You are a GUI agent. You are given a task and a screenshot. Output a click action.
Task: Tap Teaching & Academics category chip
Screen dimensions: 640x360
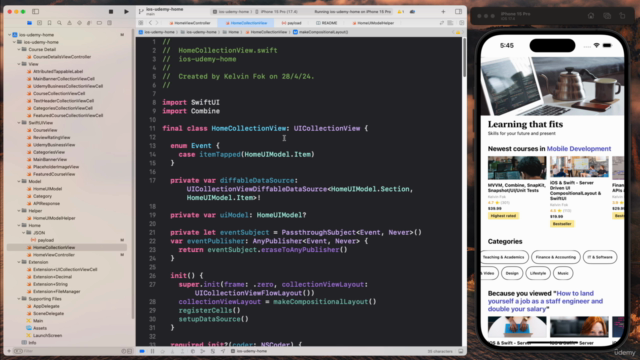click(504, 257)
